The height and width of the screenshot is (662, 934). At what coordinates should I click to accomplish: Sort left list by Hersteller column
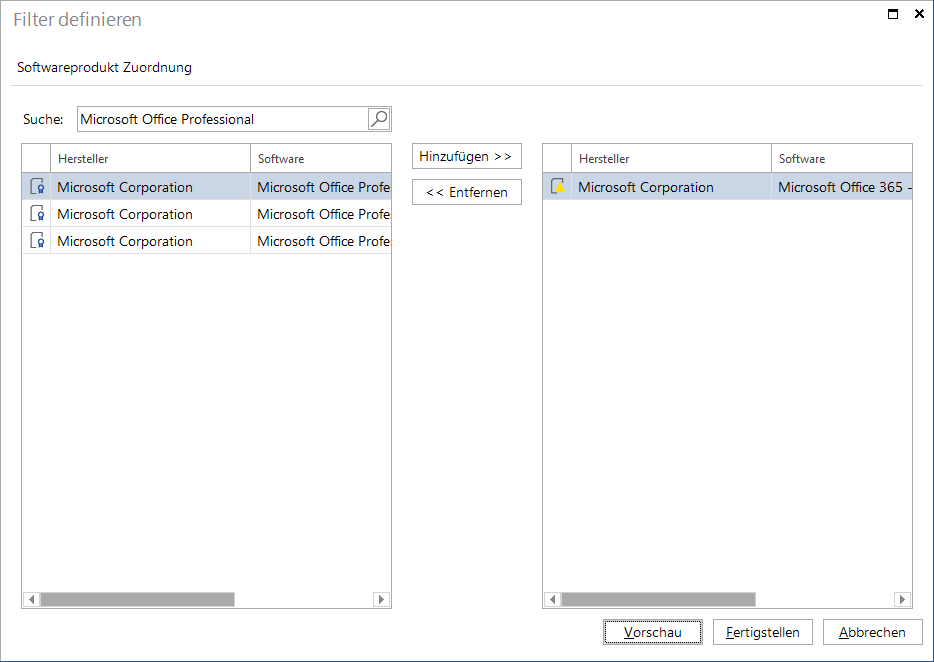coord(151,158)
